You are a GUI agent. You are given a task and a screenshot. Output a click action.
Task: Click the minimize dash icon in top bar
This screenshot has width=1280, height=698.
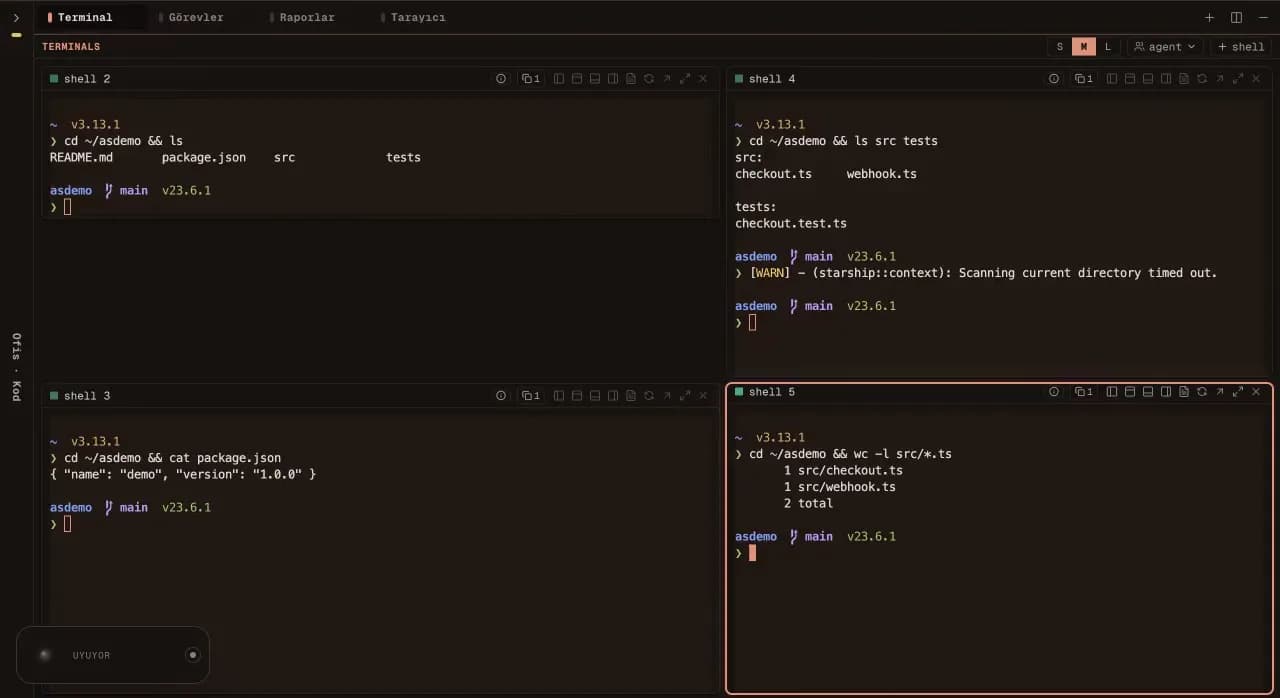(1262, 17)
